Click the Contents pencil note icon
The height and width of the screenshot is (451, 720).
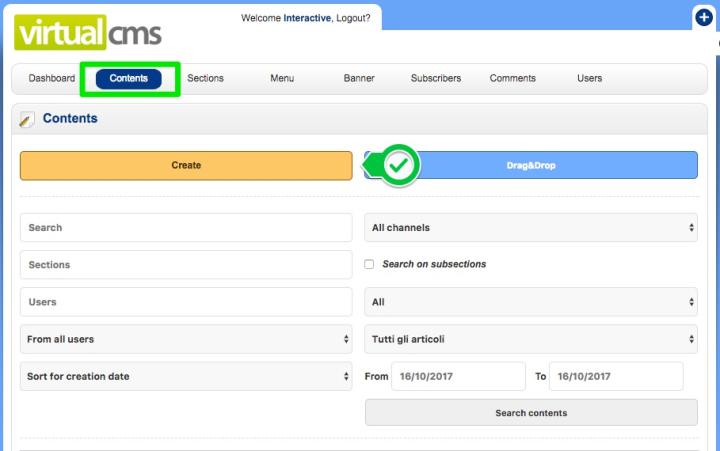click(x=27, y=119)
